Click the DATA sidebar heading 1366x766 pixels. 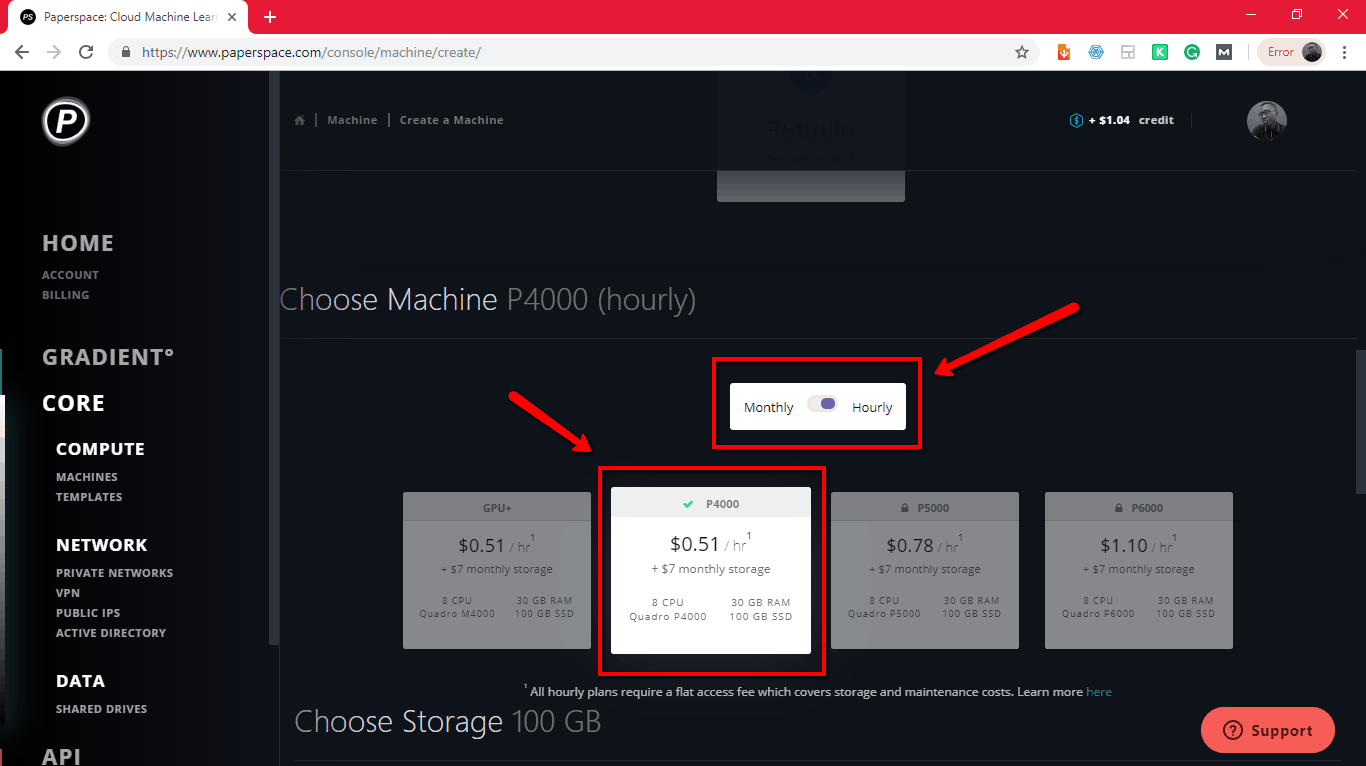pos(80,681)
